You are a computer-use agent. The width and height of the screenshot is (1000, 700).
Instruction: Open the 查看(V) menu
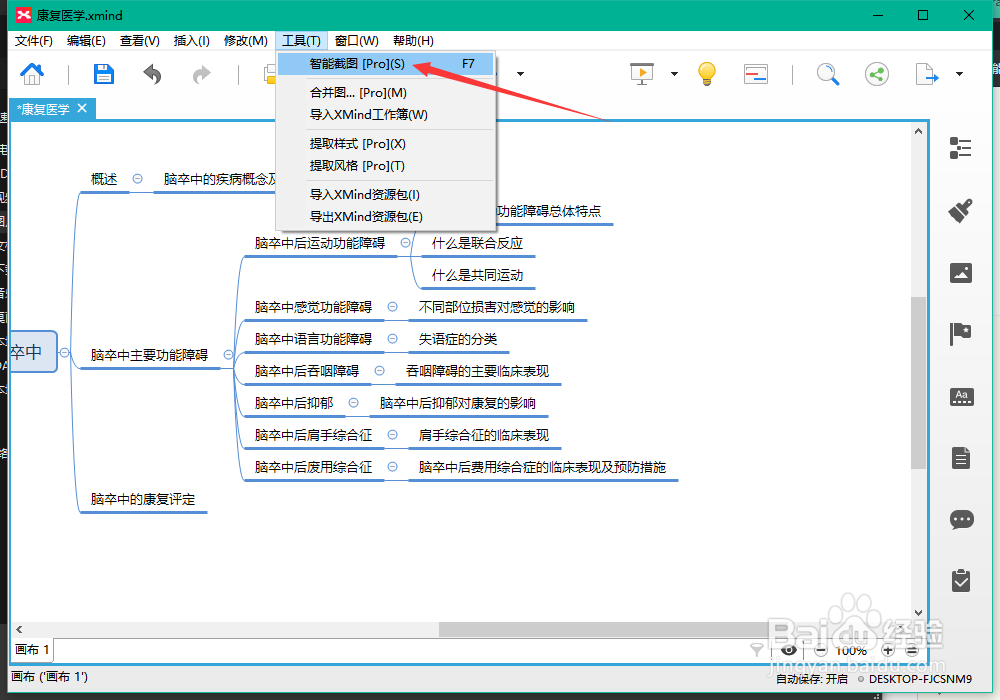click(140, 41)
